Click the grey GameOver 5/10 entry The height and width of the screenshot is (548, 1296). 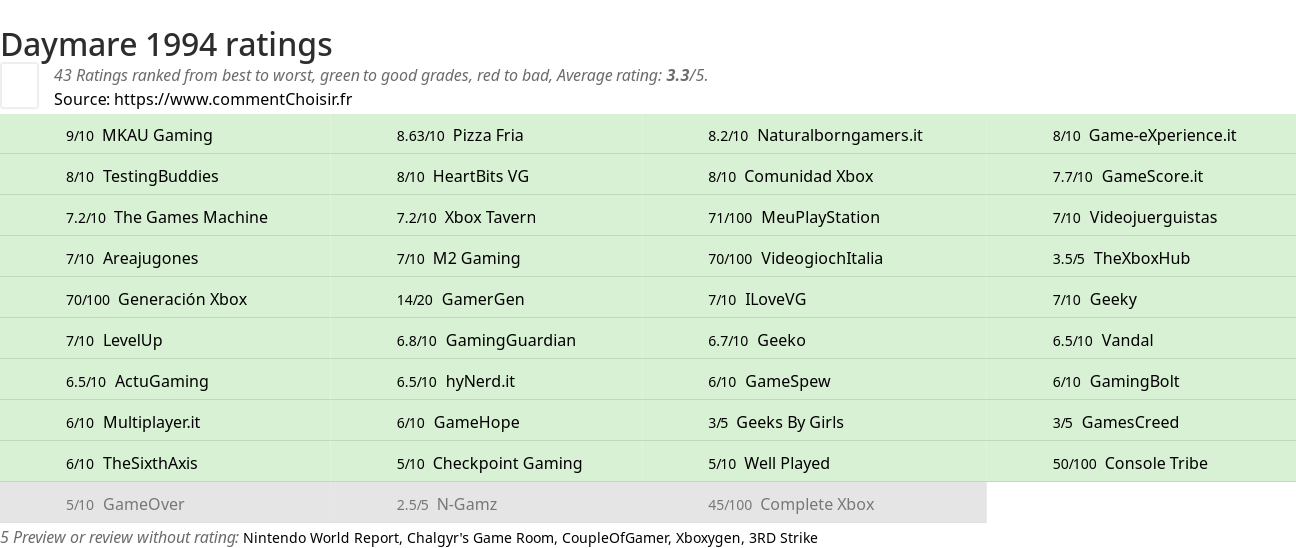(x=143, y=504)
